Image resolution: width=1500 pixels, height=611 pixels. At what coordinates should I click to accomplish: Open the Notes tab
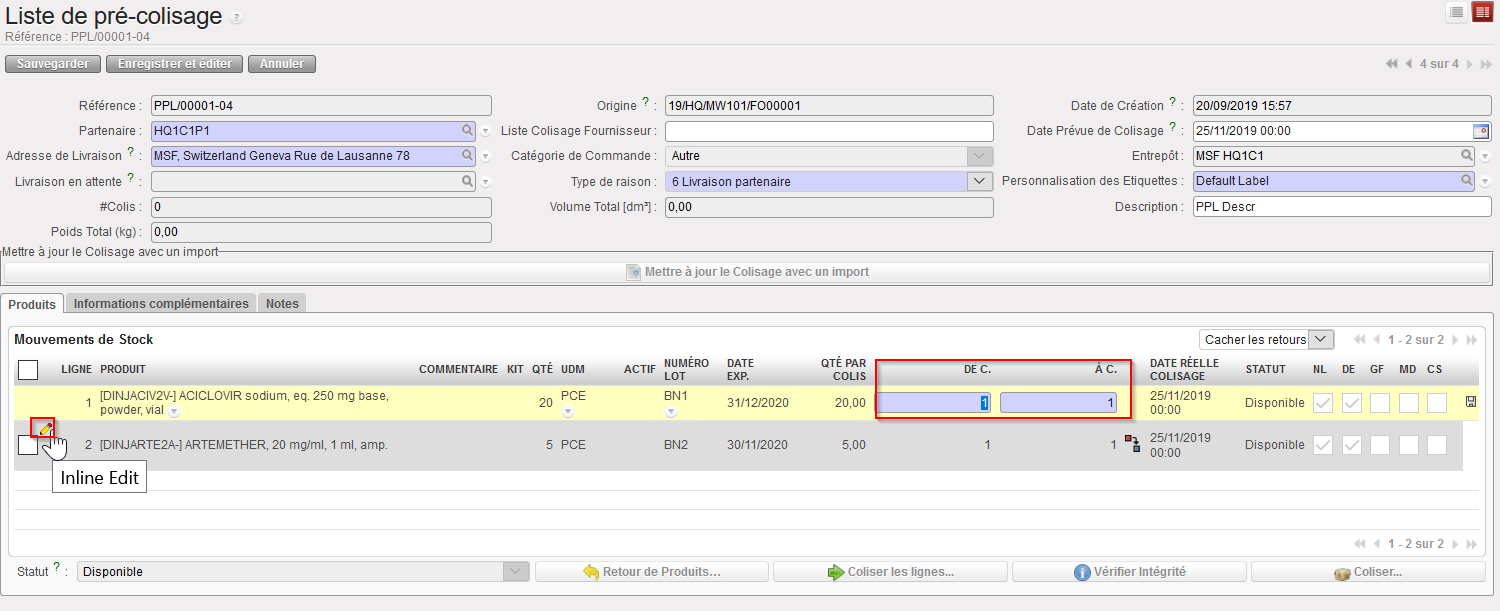(x=282, y=304)
